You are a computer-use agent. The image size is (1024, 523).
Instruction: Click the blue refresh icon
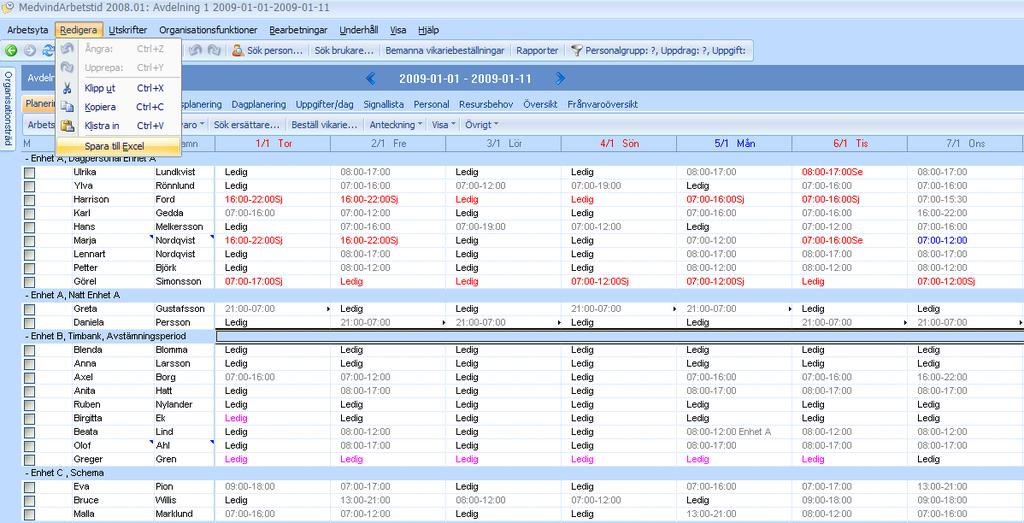click(x=48, y=50)
